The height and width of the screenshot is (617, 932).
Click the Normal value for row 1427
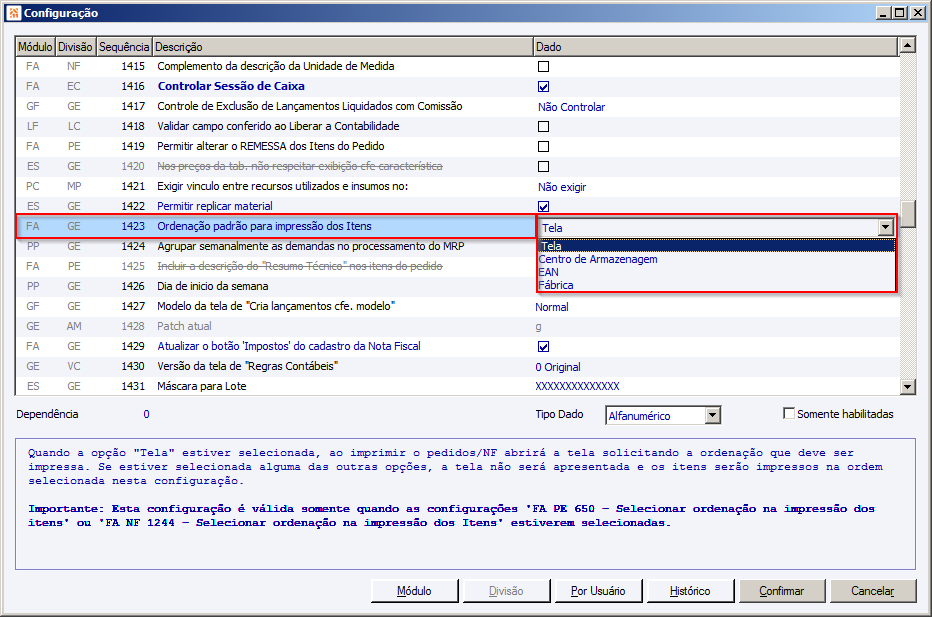tap(552, 307)
